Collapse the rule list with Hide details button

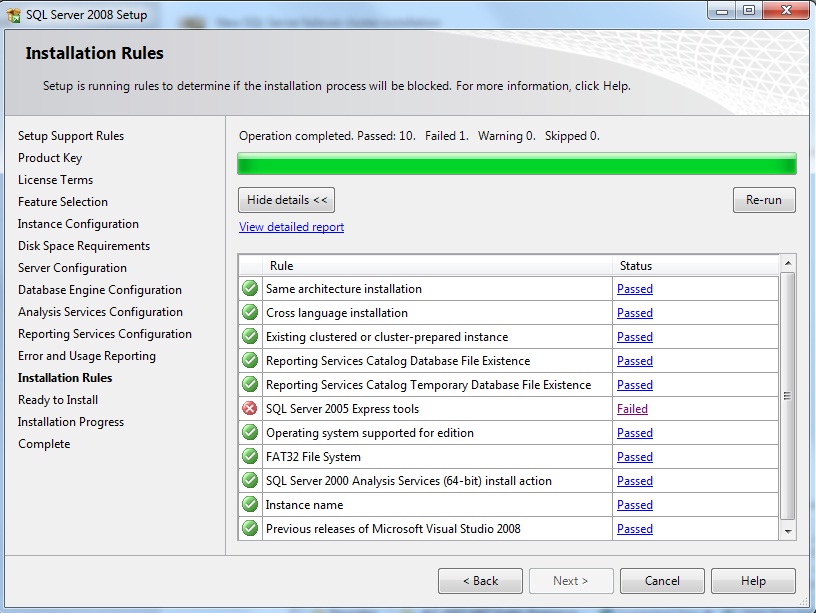pyautogui.click(x=286, y=200)
